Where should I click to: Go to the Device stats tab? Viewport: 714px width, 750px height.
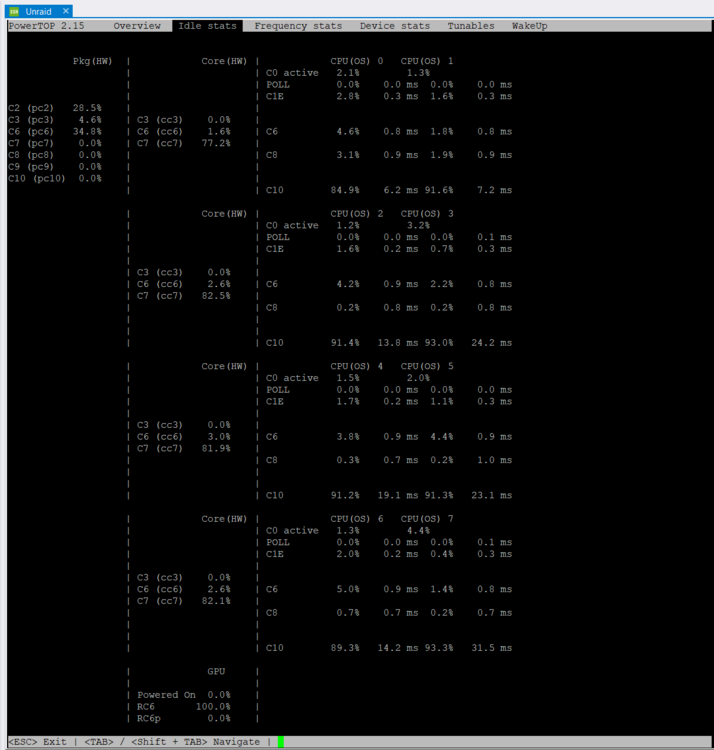395,26
